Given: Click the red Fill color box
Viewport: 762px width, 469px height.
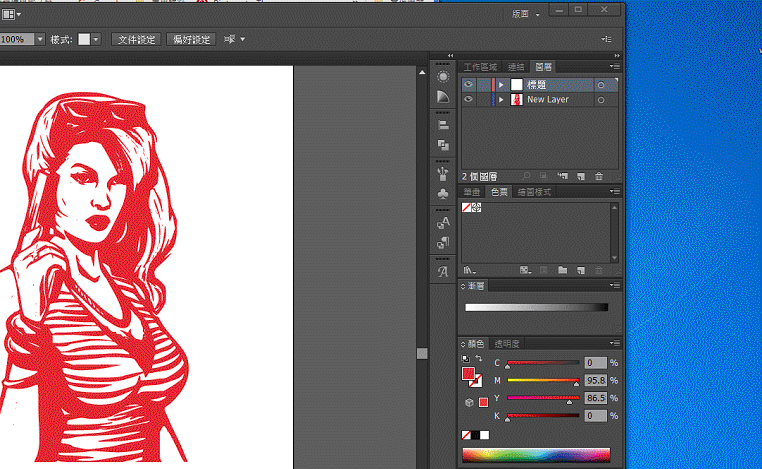Looking at the screenshot, I should pyautogui.click(x=468, y=373).
